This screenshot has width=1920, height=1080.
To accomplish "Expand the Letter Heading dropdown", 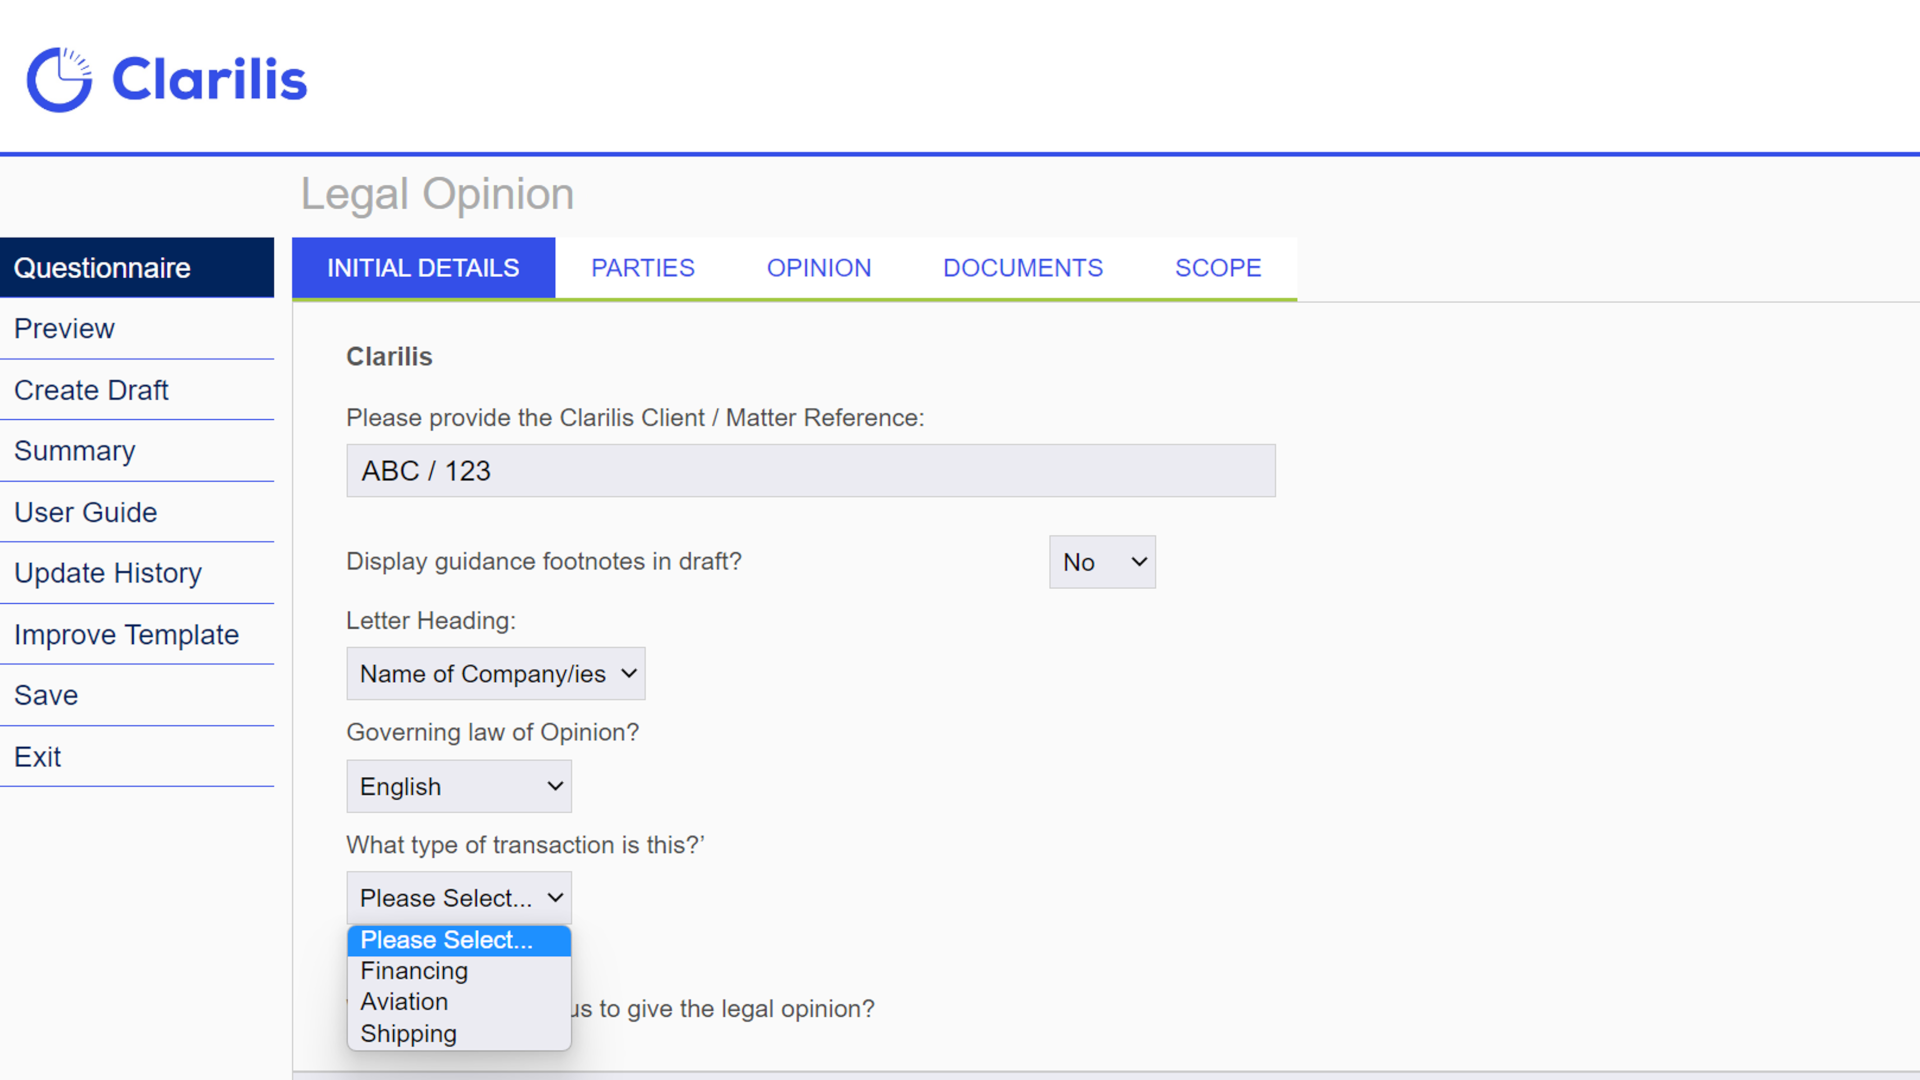I will click(x=496, y=674).
